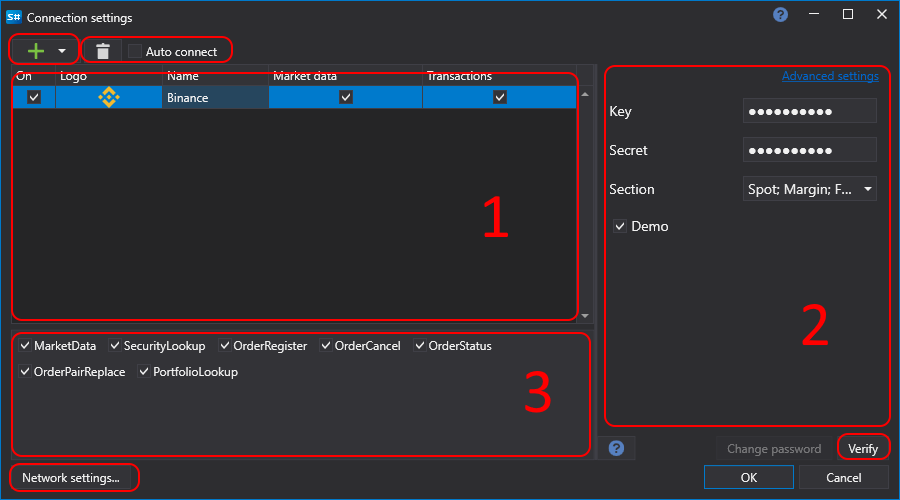Click the green plus add connection icon
This screenshot has height=500, width=900.
coord(36,51)
